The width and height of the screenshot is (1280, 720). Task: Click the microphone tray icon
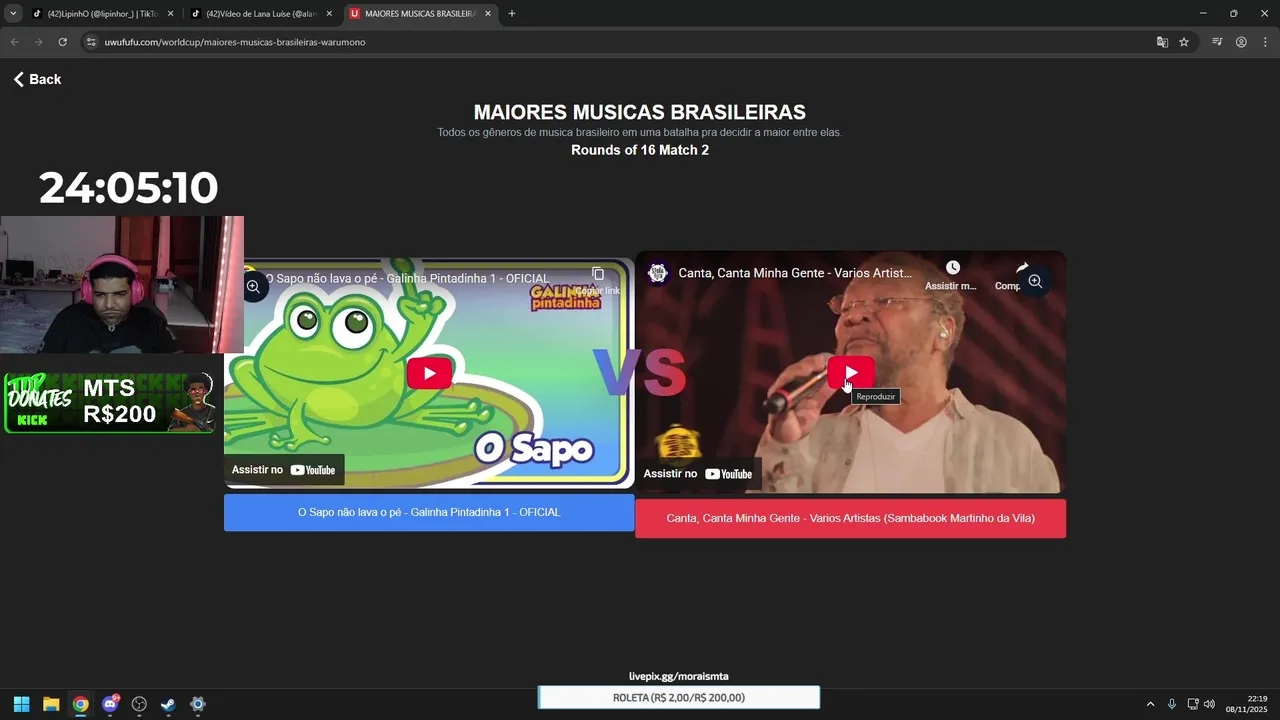1172,704
